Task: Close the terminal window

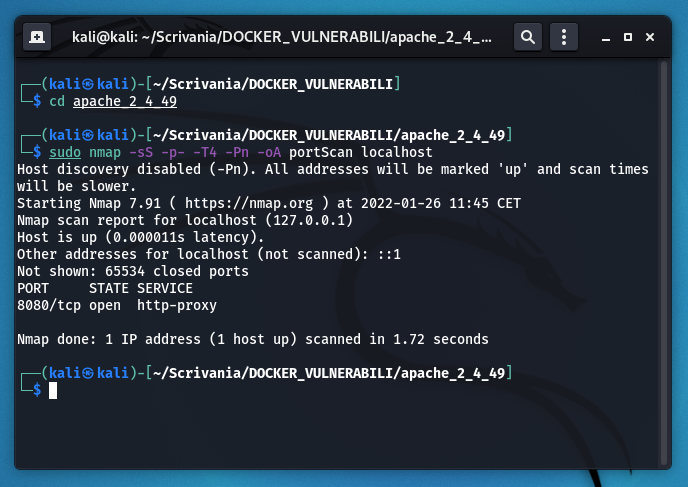Action: pyautogui.click(x=650, y=37)
